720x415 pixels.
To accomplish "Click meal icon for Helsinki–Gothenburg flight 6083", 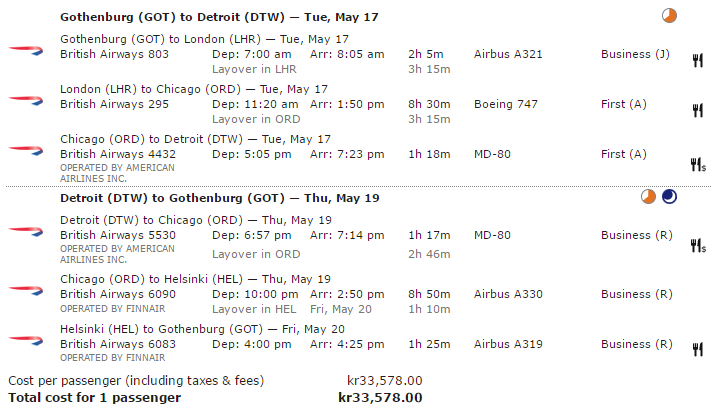I will coord(697,349).
